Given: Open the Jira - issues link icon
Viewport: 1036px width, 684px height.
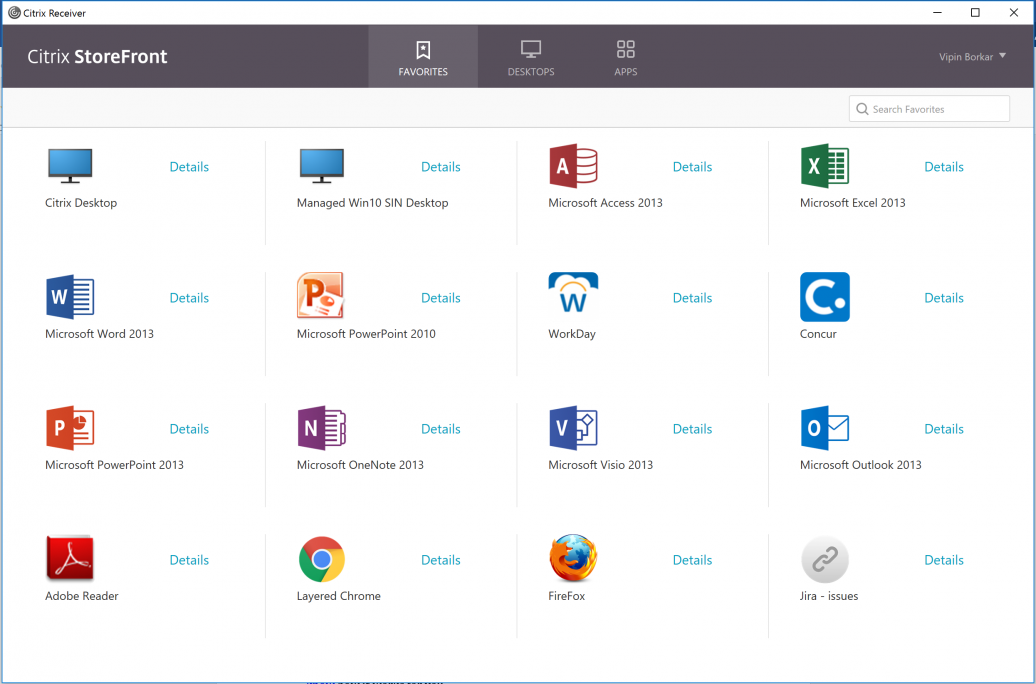Looking at the screenshot, I should pos(825,559).
